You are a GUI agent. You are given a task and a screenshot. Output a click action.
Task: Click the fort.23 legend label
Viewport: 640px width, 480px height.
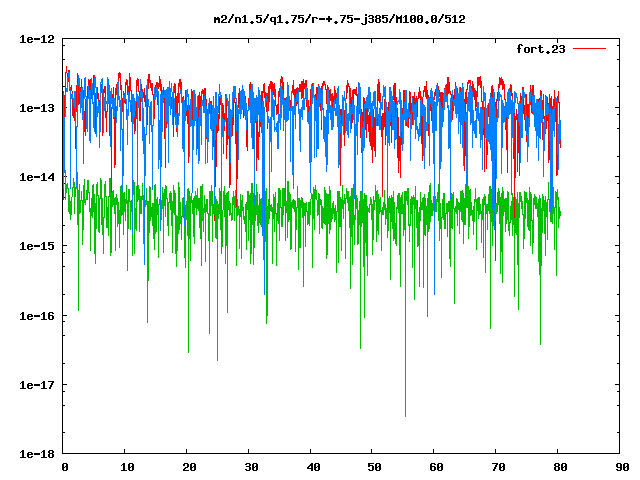(x=541, y=49)
